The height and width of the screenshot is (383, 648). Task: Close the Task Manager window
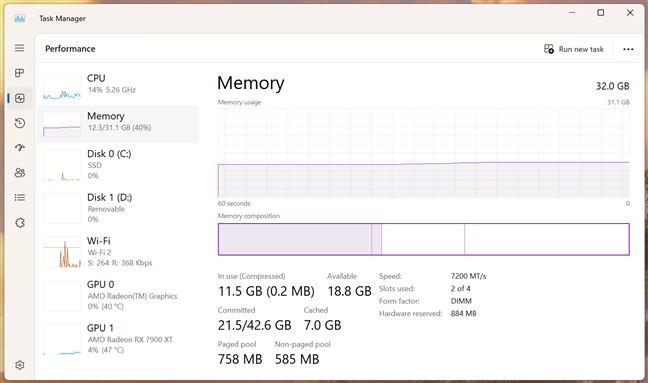[x=630, y=13]
